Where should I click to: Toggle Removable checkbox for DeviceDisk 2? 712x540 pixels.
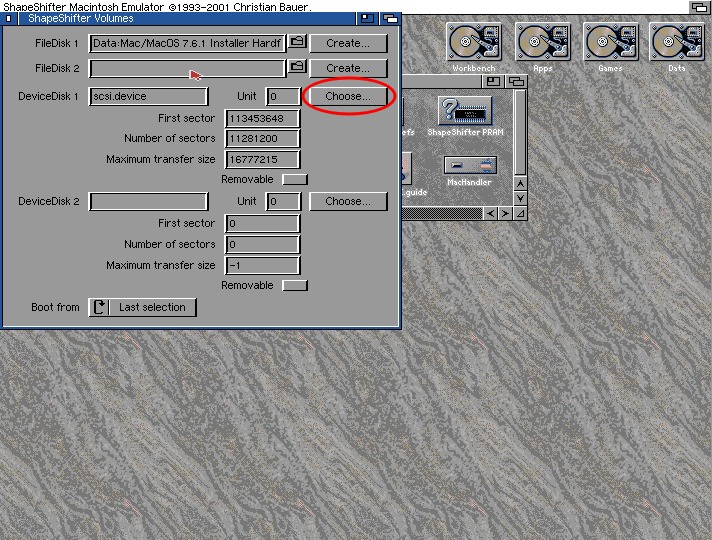click(295, 285)
